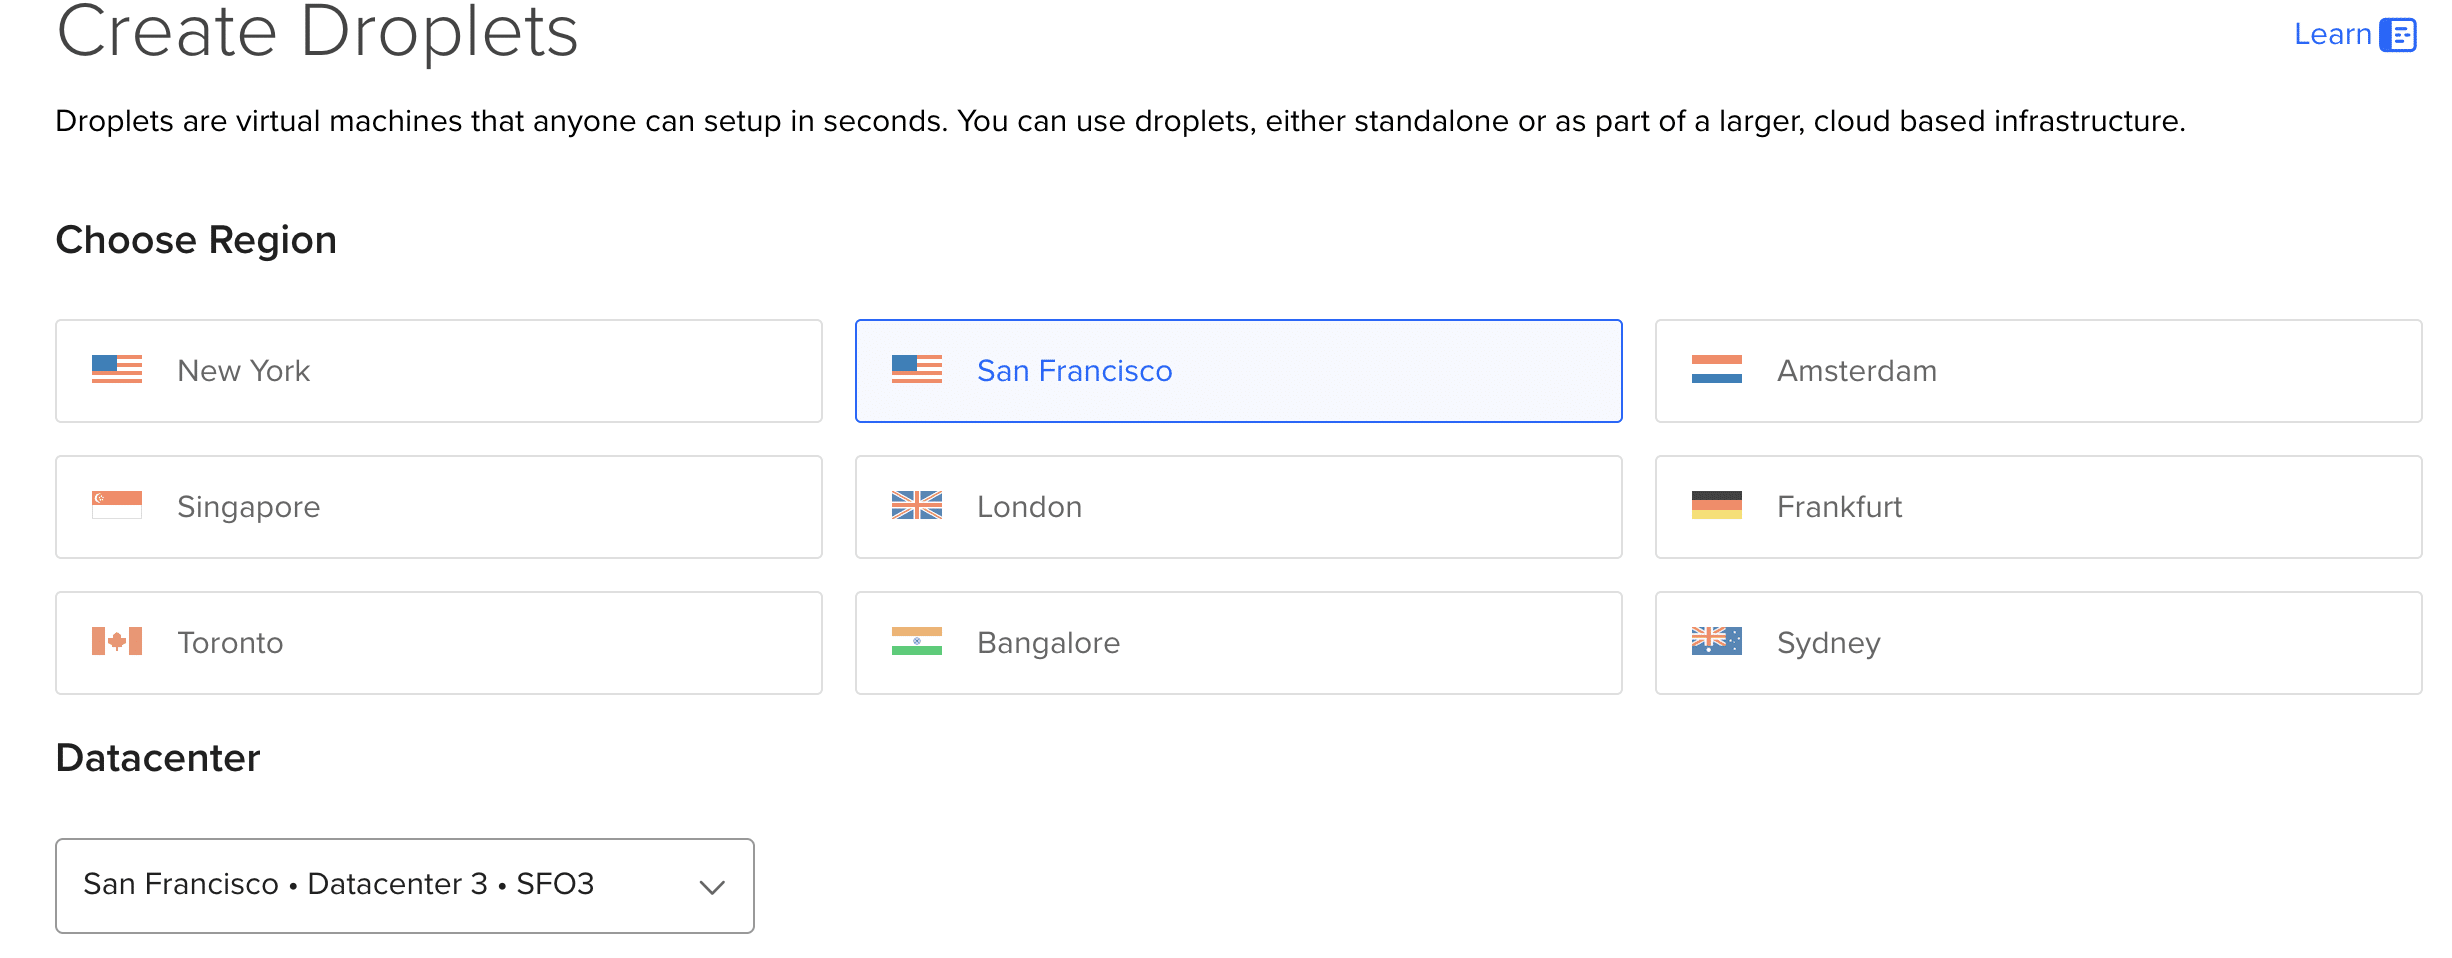Select the Sydney region

pyautogui.click(x=2038, y=642)
